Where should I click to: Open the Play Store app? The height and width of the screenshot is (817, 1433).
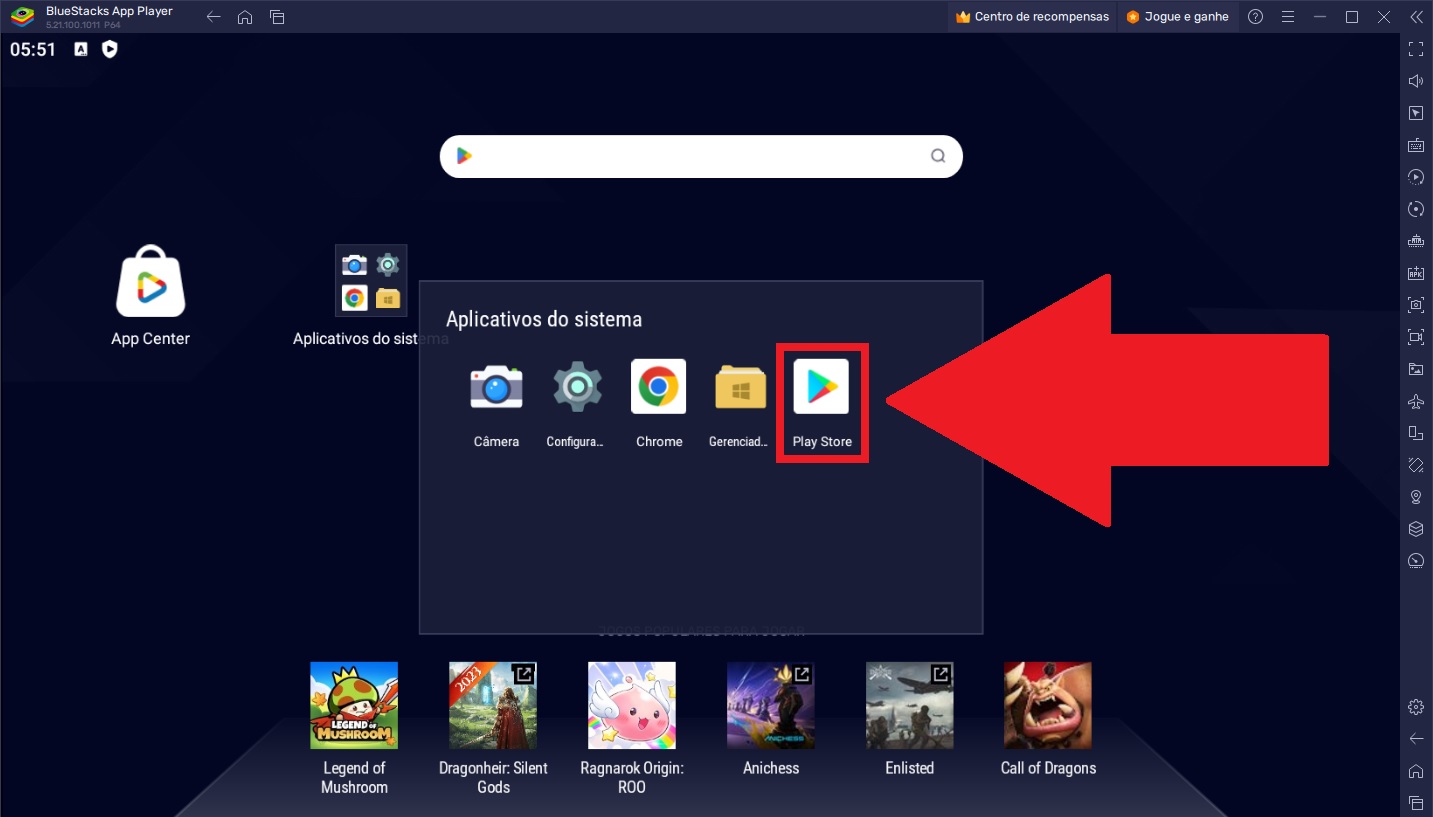click(x=821, y=387)
